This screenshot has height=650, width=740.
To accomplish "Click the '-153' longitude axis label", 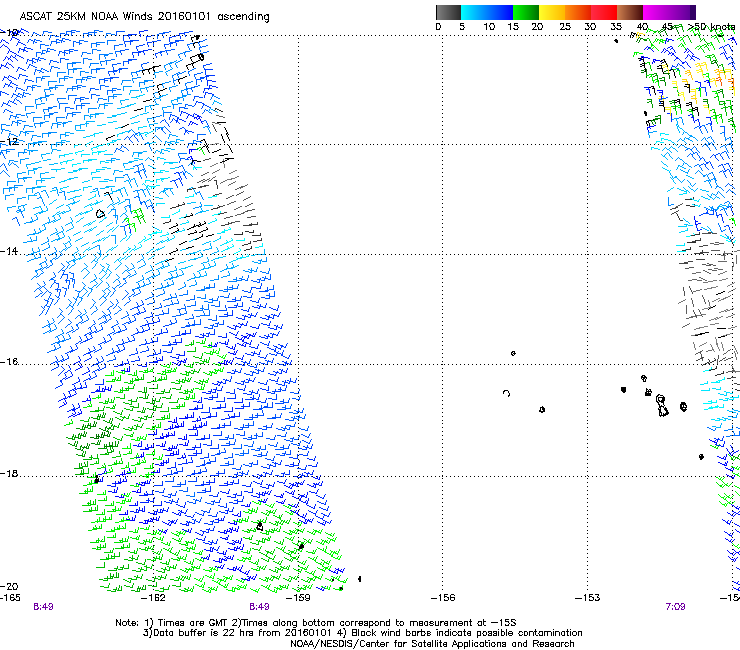I will 588,598.
